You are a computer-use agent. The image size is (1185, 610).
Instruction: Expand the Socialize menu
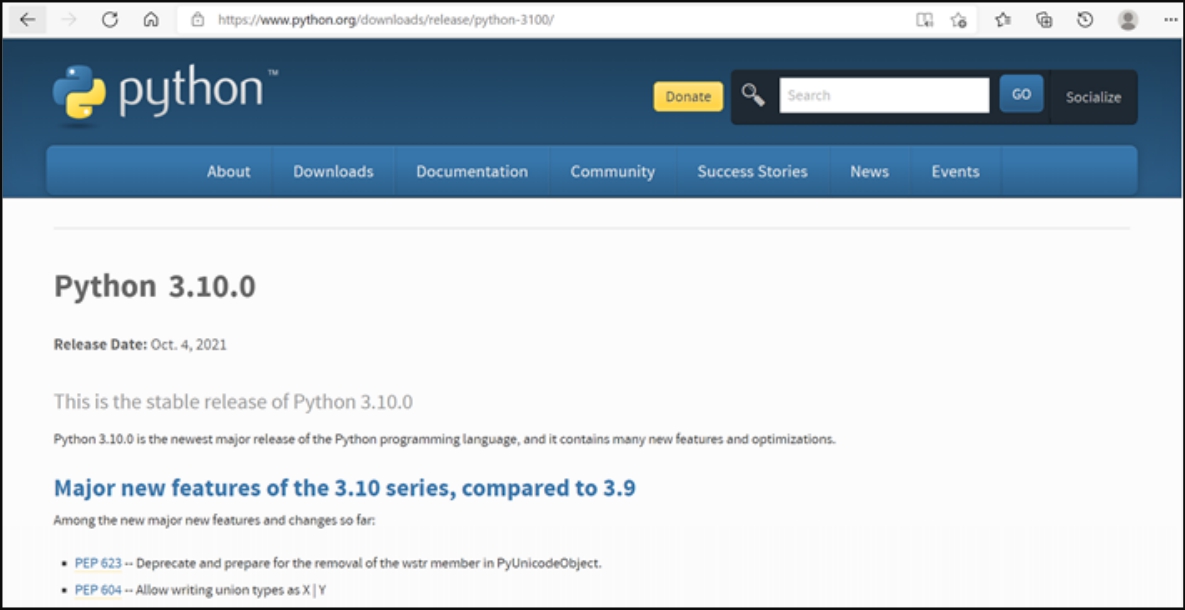pos(1093,97)
